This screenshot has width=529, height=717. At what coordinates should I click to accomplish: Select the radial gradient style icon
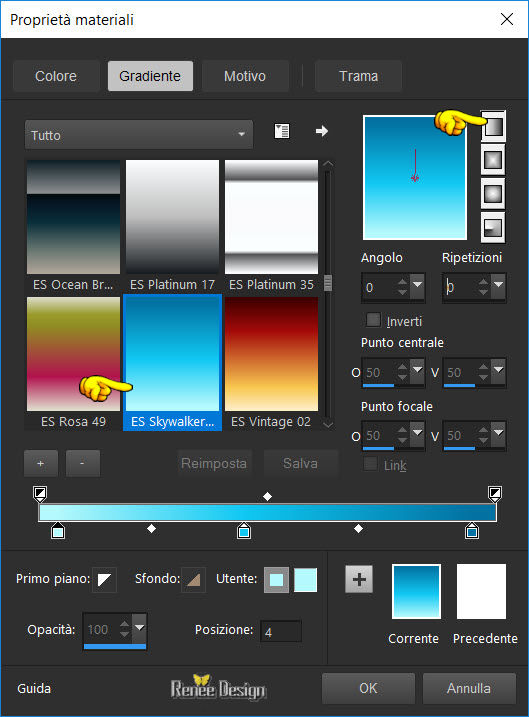493,227
